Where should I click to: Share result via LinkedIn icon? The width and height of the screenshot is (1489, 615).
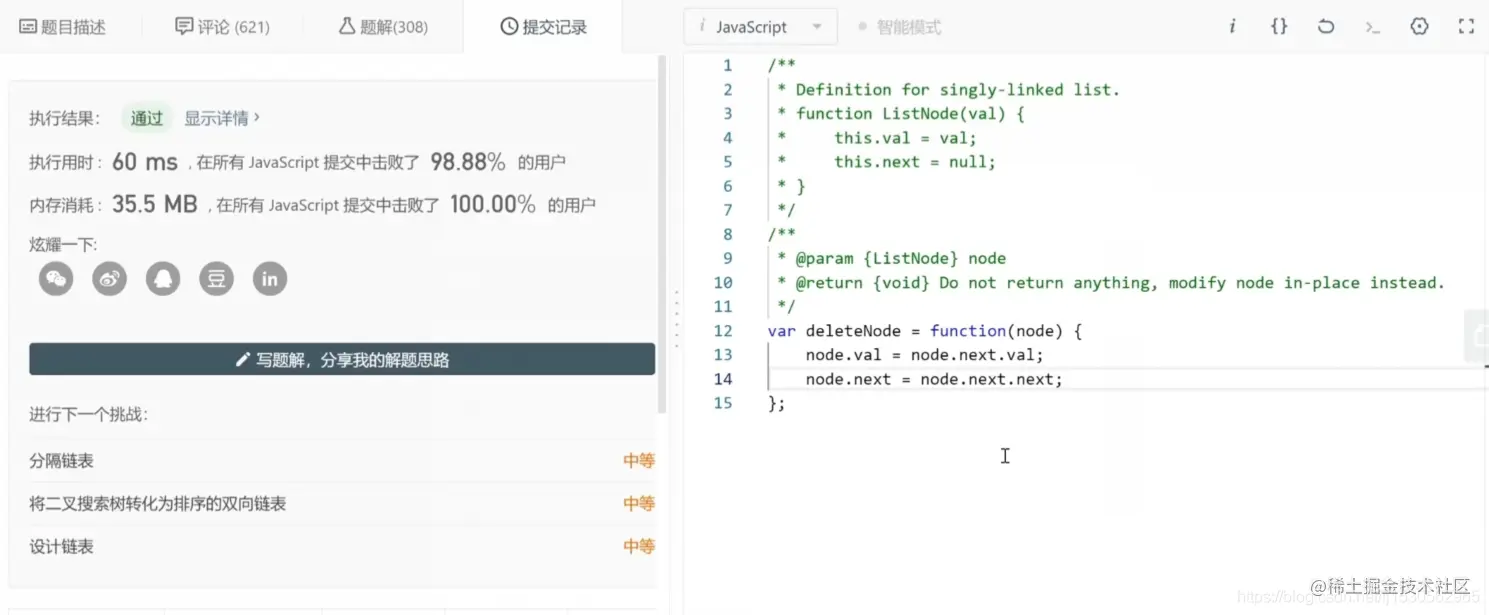(270, 279)
